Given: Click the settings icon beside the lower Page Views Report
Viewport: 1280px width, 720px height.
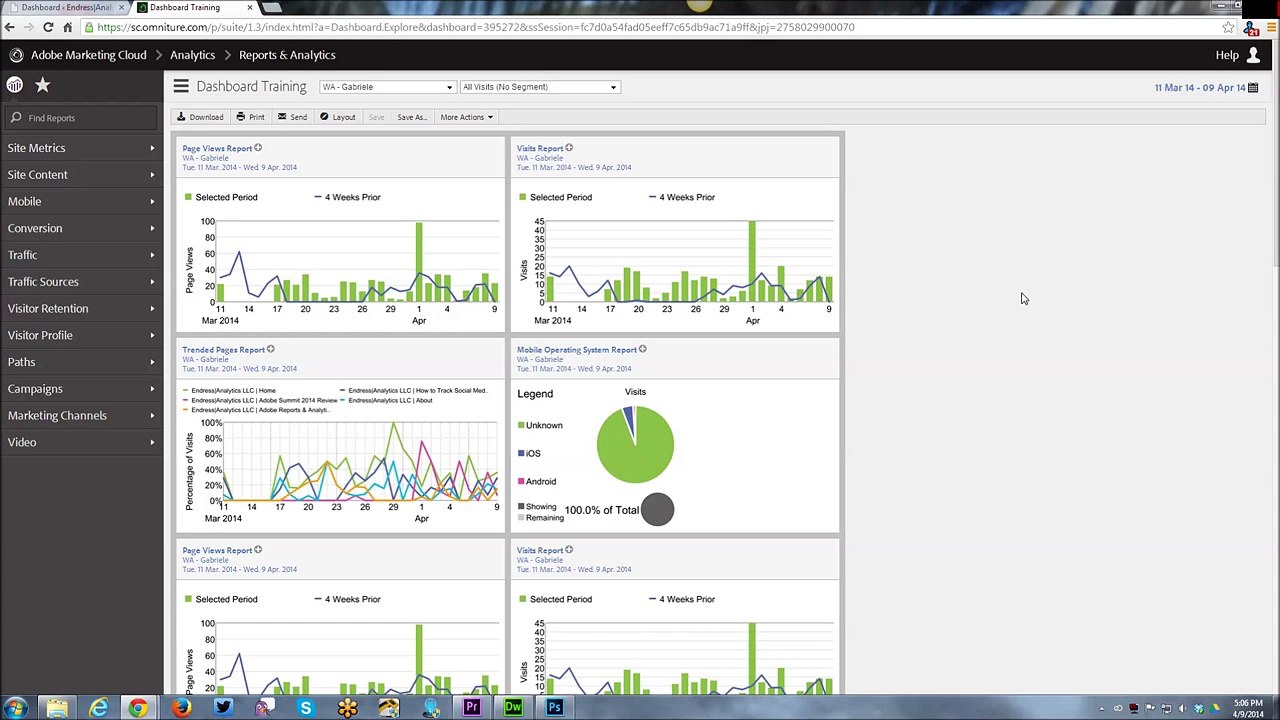Looking at the screenshot, I should (258, 549).
